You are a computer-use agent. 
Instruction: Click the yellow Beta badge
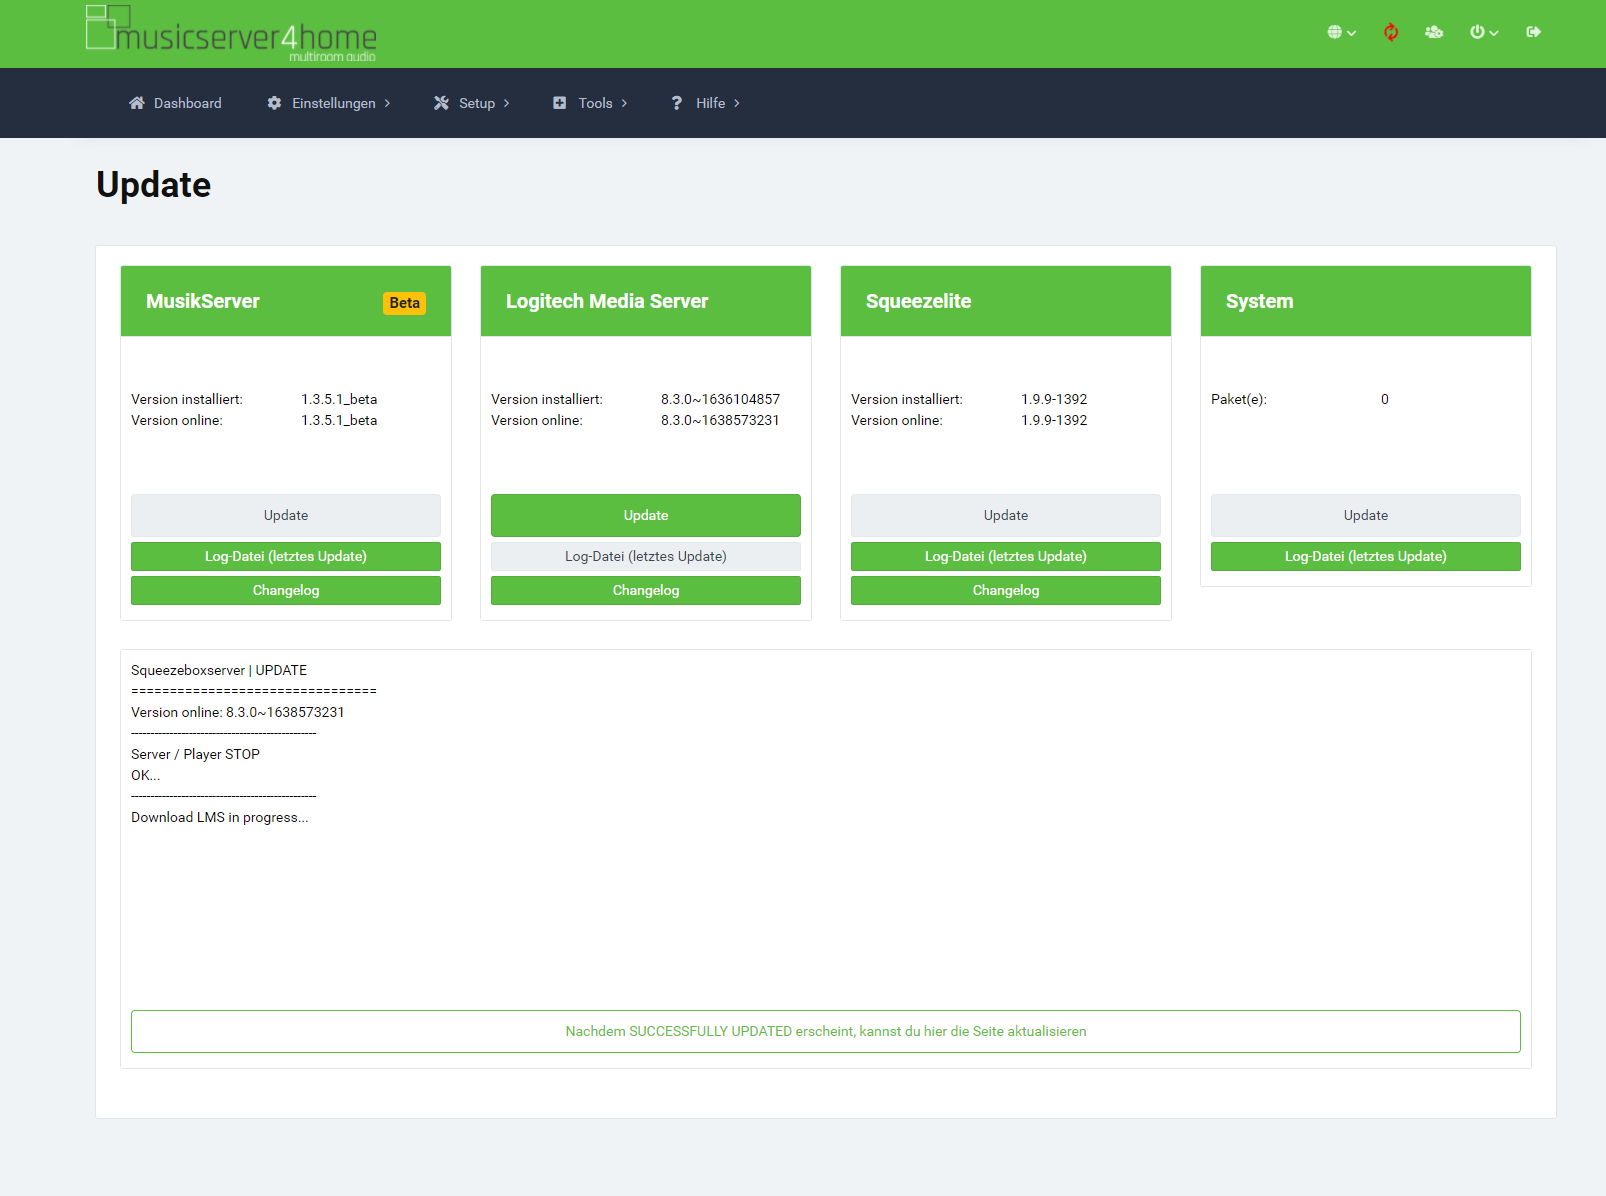click(405, 303)
